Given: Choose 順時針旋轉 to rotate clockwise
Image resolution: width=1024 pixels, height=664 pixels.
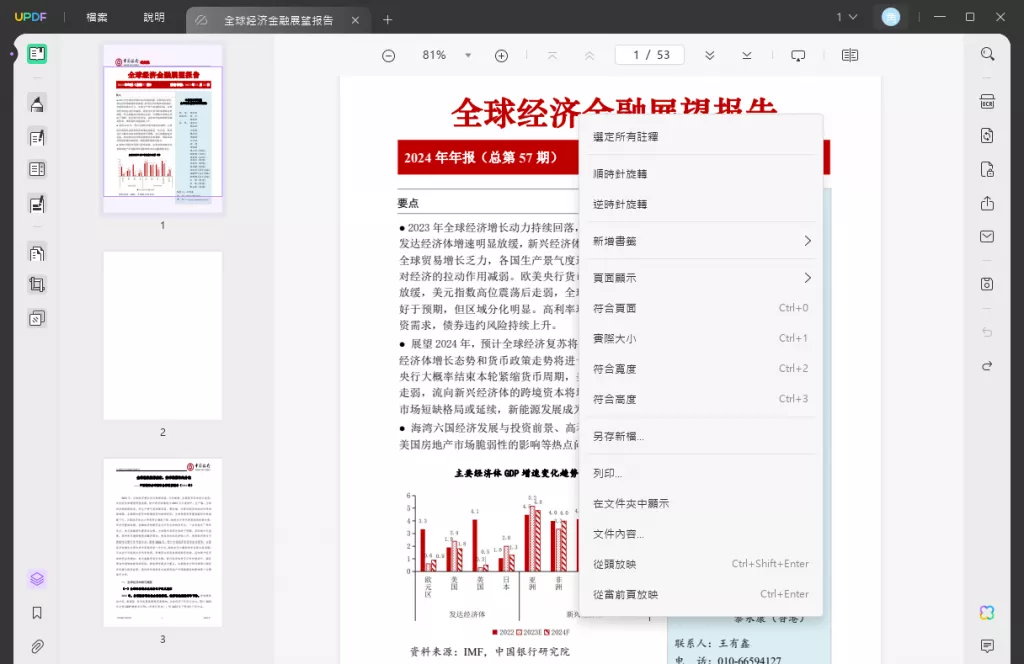Looking at the screenshot, I should 701,174.
